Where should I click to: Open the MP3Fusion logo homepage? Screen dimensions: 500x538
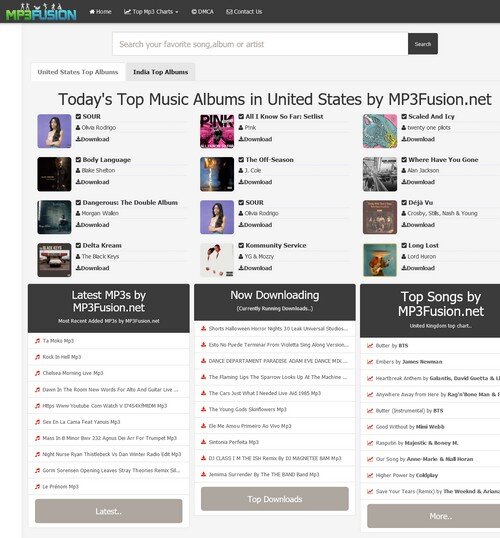coord(41,12)
